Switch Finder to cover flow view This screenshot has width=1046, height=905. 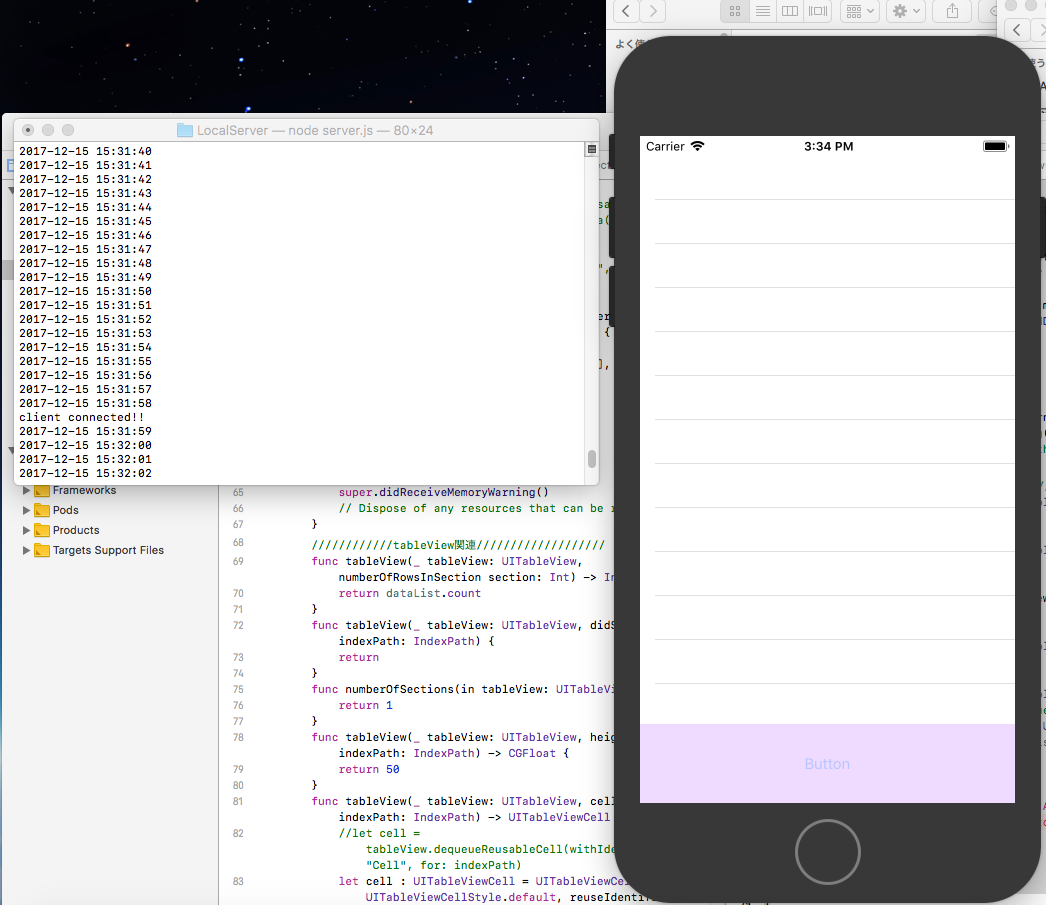[x=818, y=11]
